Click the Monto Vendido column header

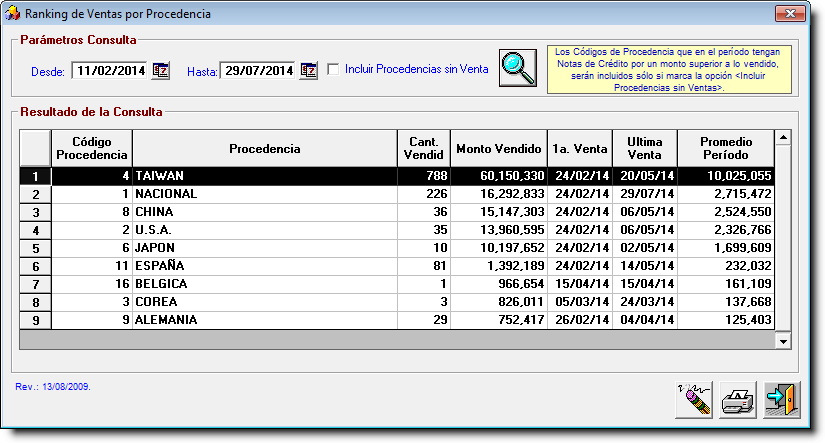[x=499, y=148]
